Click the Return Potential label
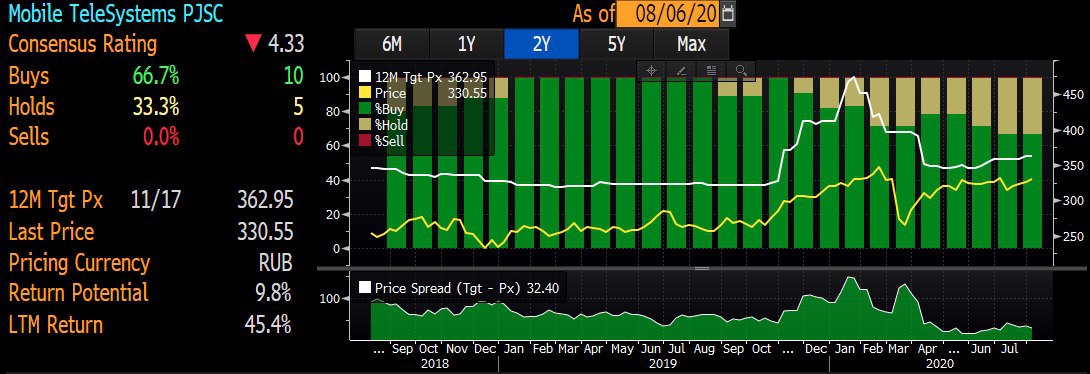Image resolution: width=1090 pixels, height=374 pixels. coord(78,293)
